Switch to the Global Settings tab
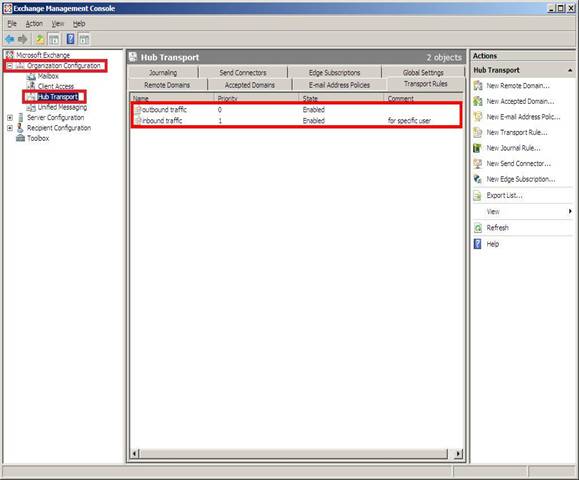This screenshot has width=579, height=480. [x=423, y=72]
